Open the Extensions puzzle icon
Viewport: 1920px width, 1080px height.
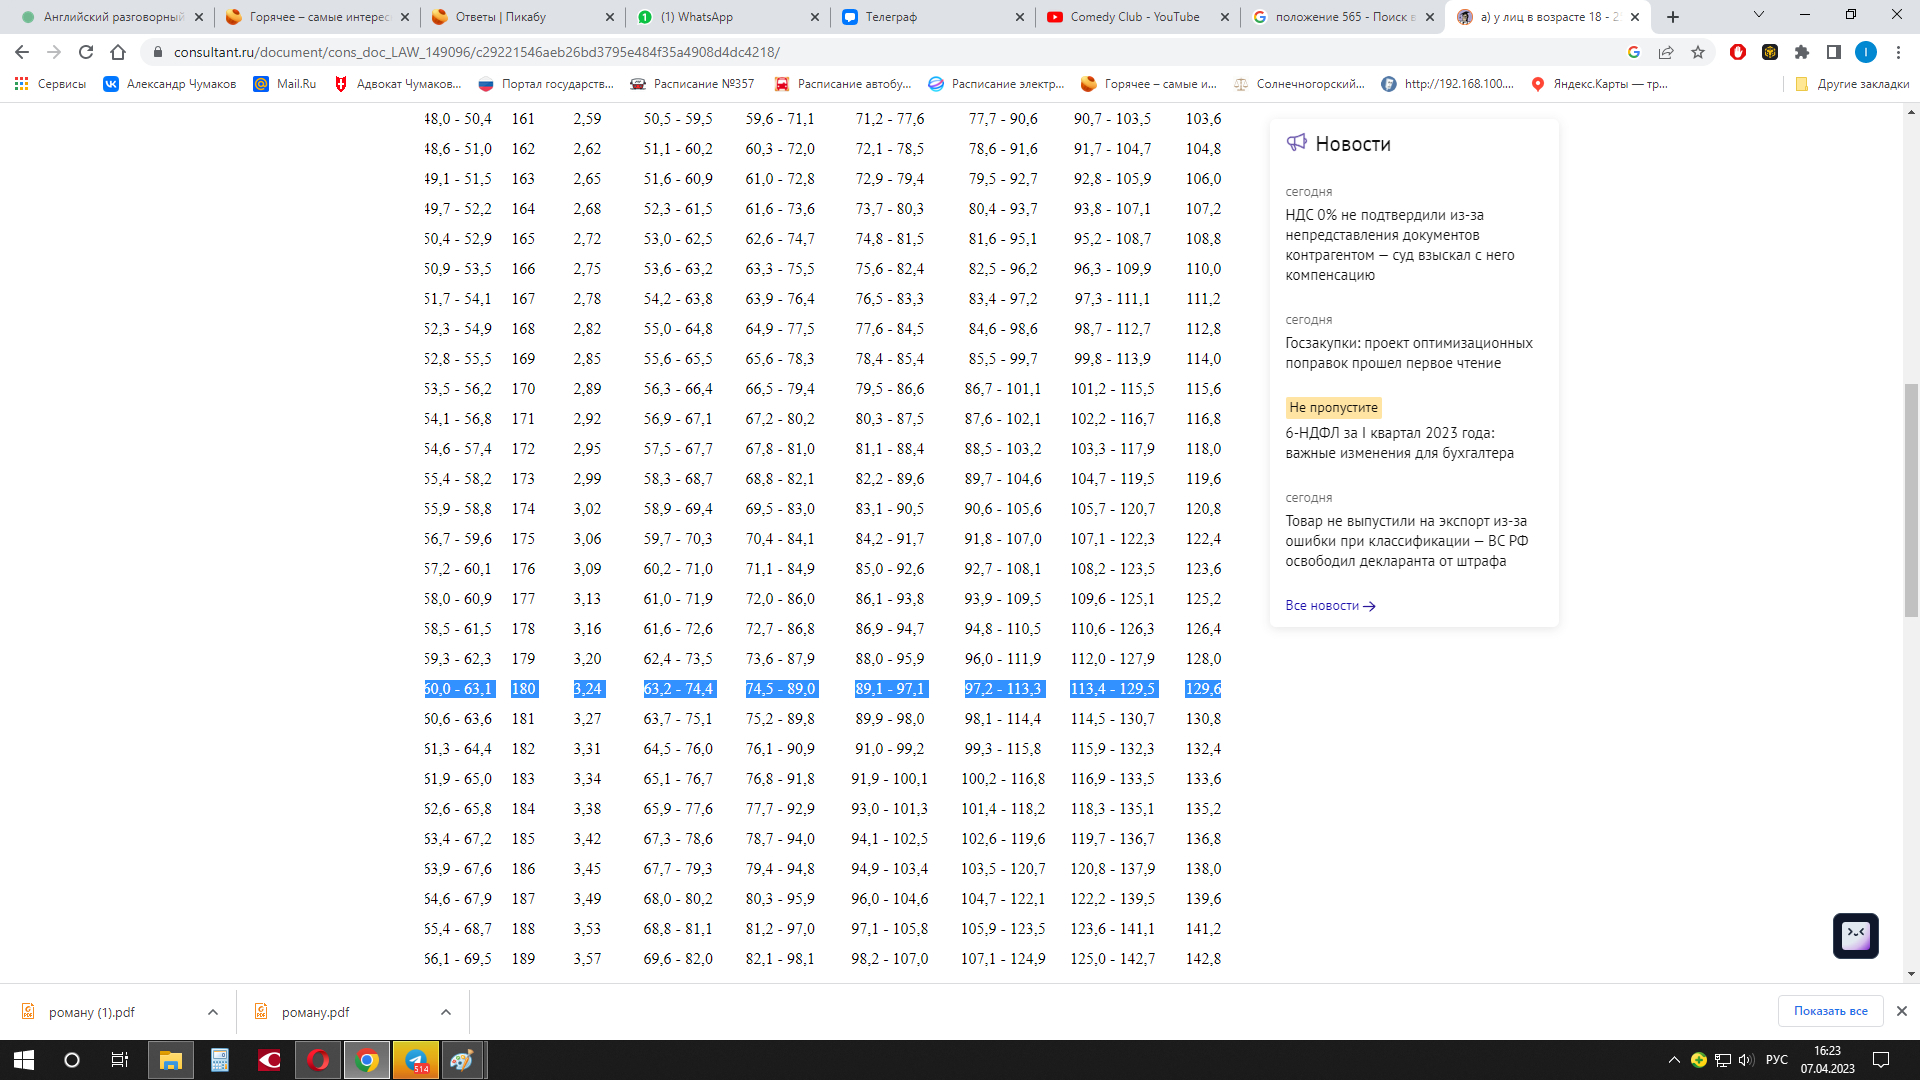coord(1802,52)
